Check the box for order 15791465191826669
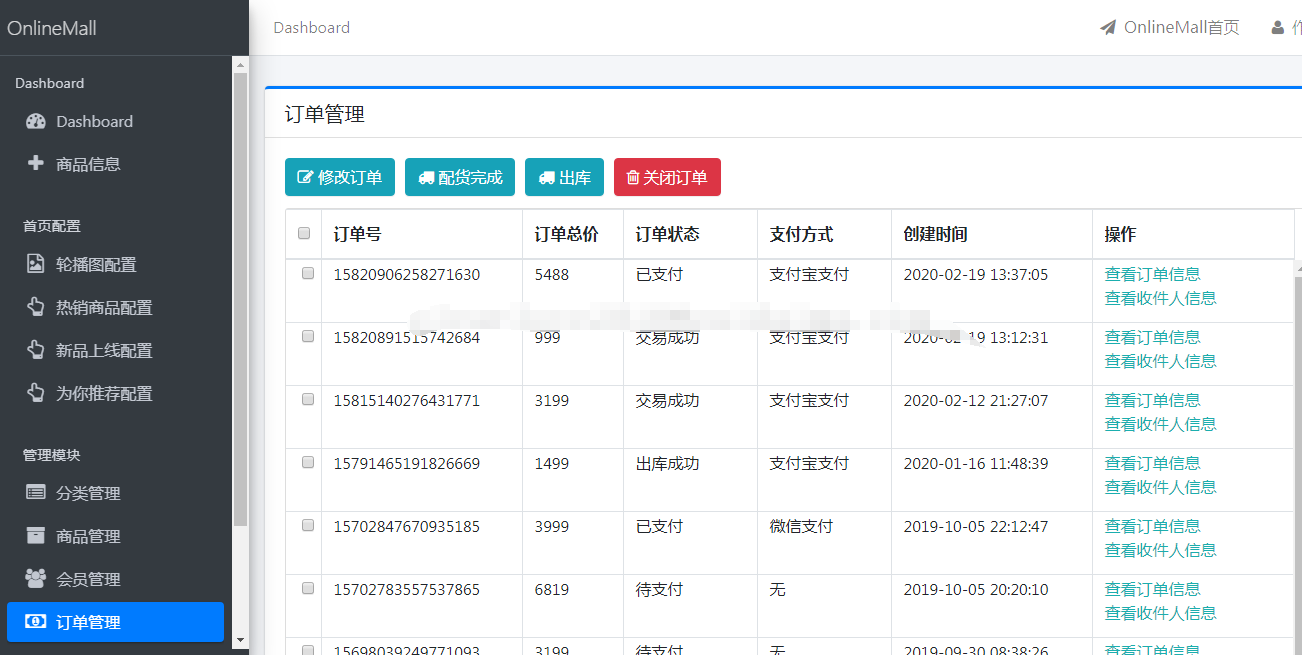Image resolution: width=1302 pixels, height=655 pixels. 308,462
